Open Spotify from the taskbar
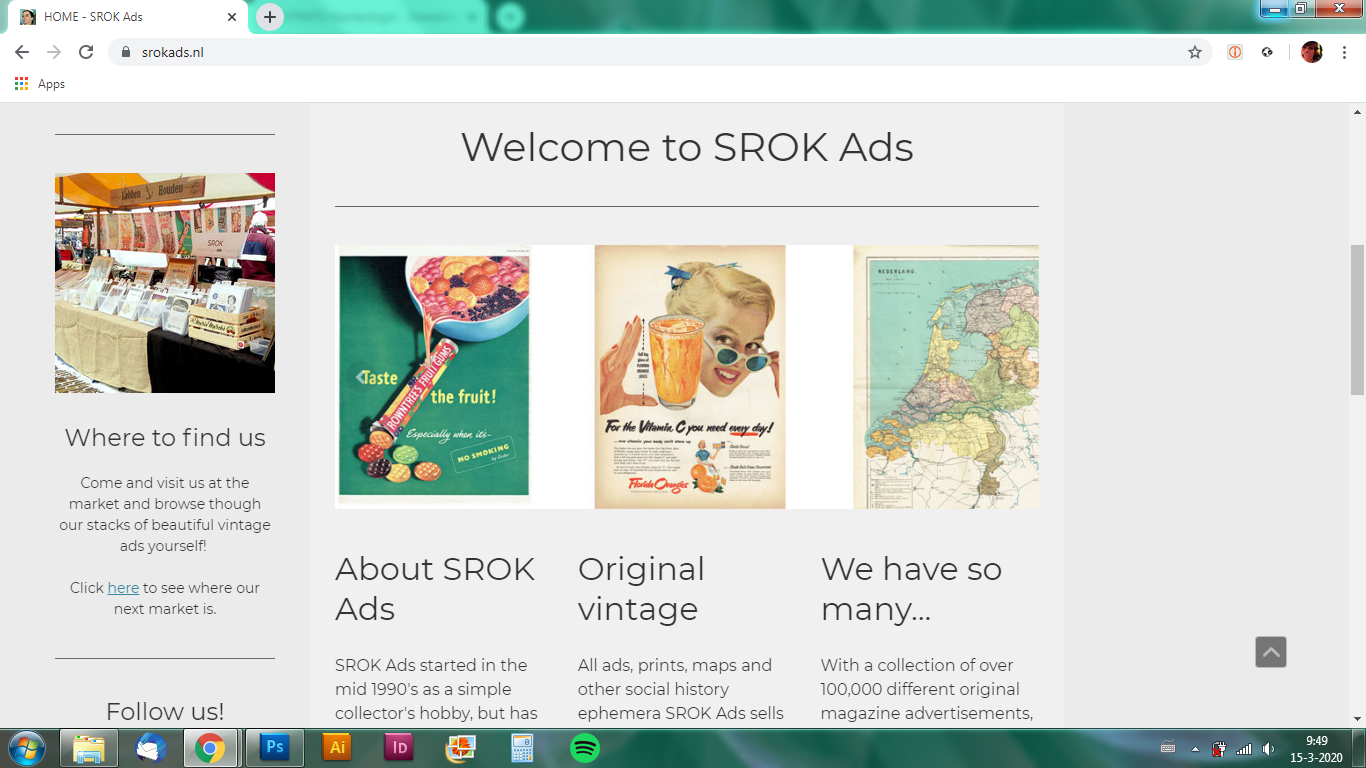 [x=585, y=748]
